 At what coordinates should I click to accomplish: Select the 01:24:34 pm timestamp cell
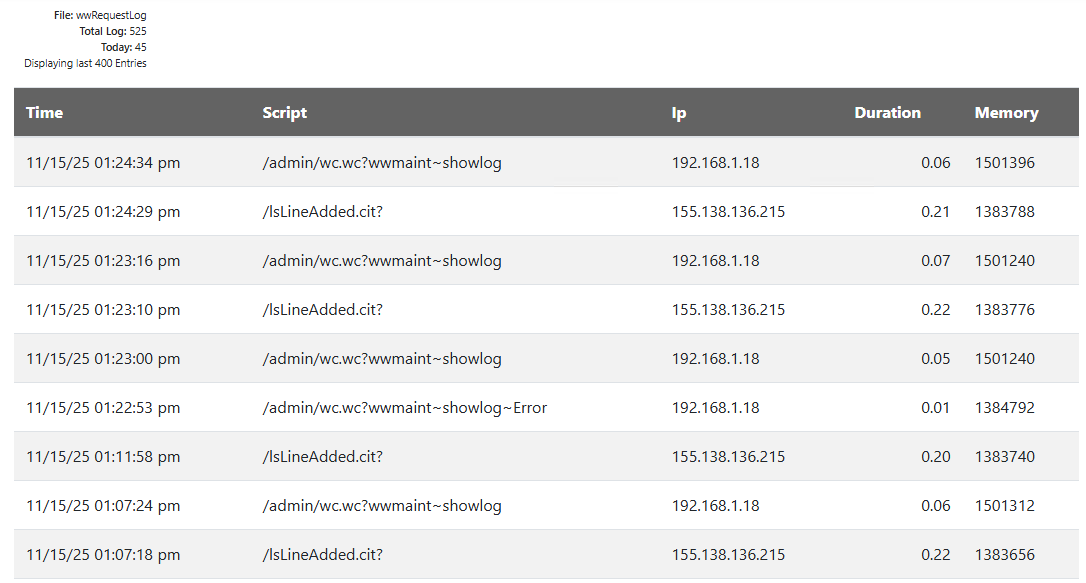coord(103,162)
